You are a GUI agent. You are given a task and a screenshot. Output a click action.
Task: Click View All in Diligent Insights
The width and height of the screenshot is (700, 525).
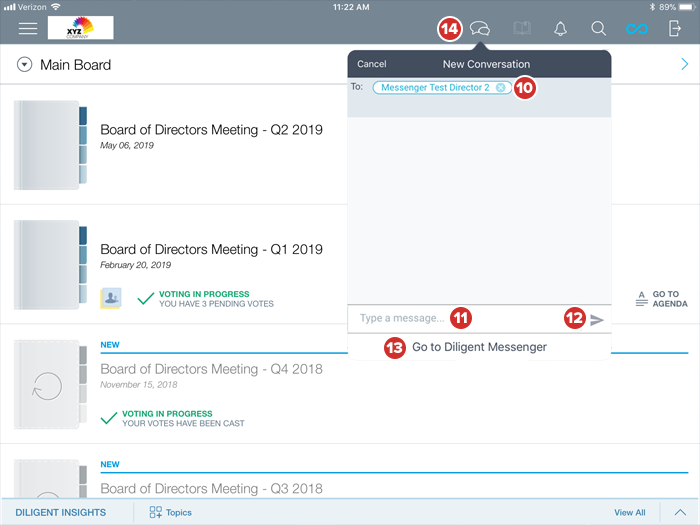tap(629, 512)
